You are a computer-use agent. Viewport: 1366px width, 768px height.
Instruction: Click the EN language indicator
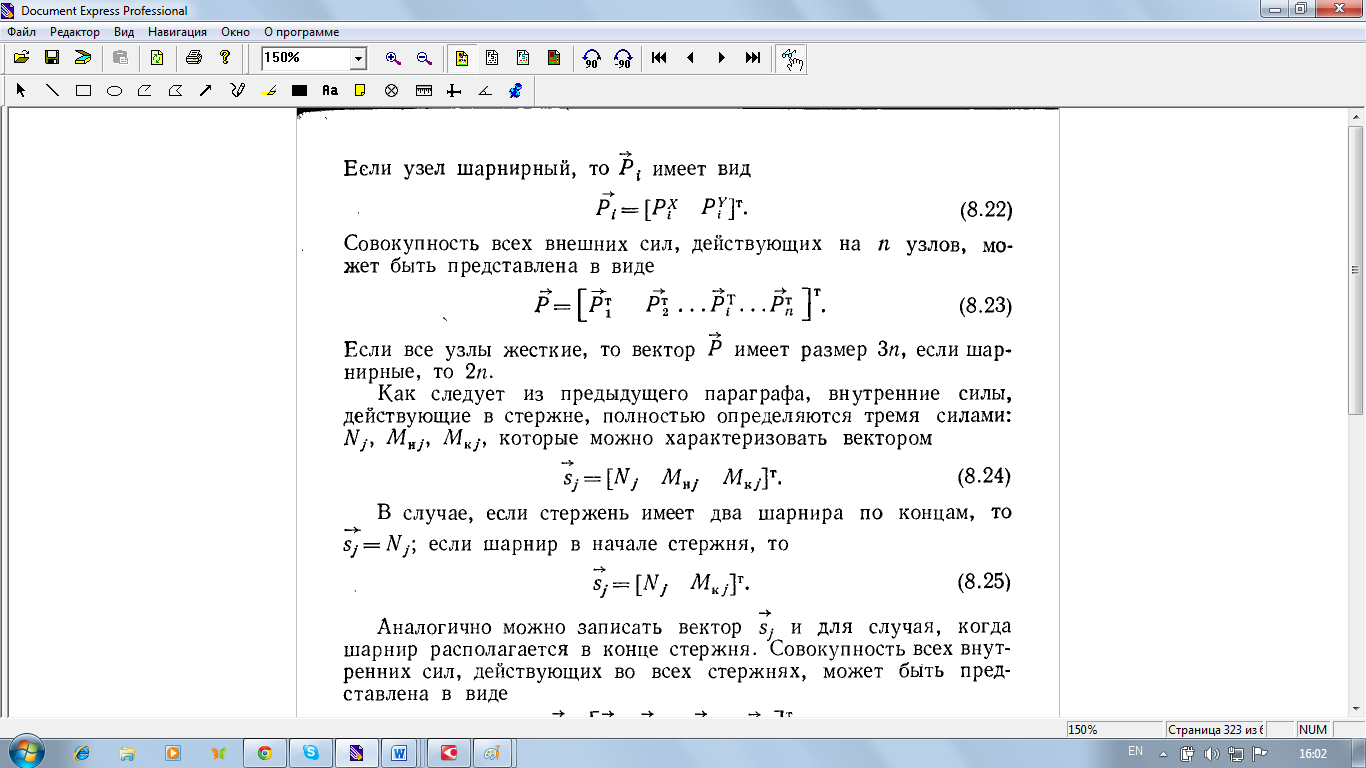(1135, 751)
